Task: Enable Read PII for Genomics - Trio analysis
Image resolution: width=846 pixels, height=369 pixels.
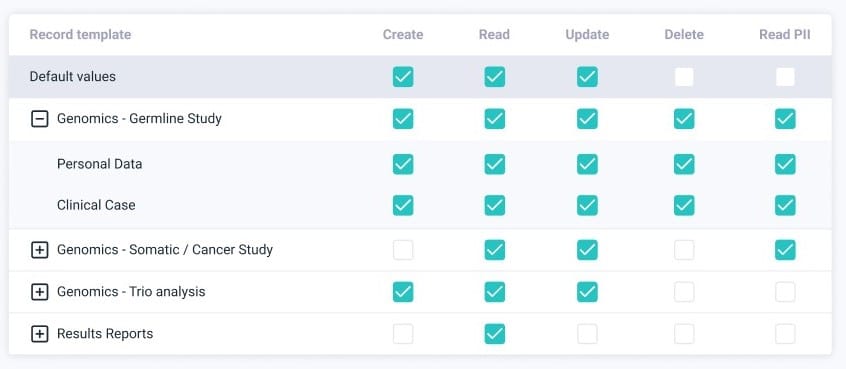Action: tap(785, 292)
